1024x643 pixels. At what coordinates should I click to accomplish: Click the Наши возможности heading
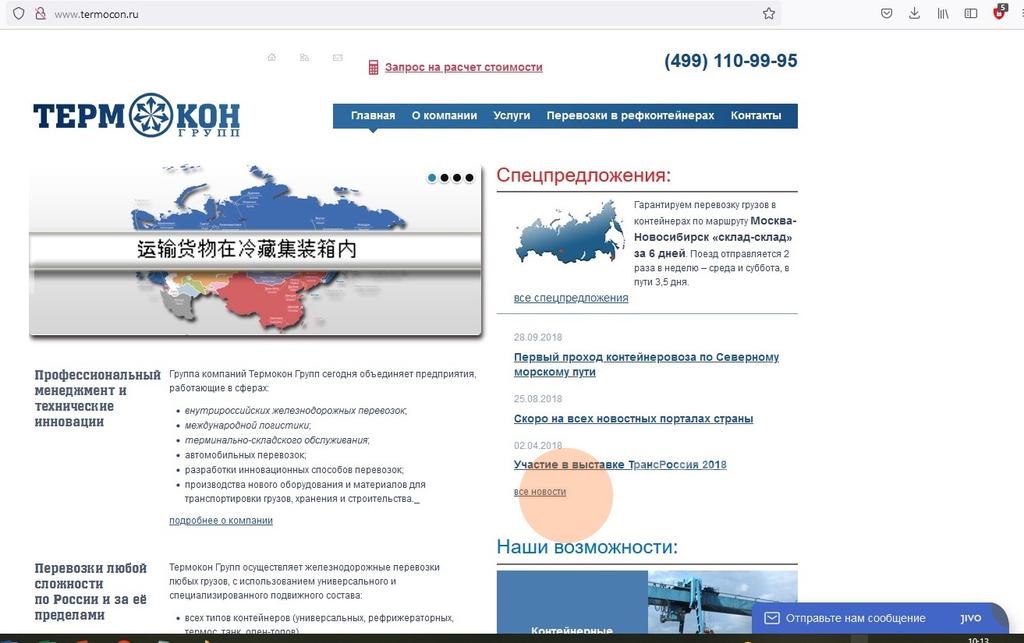(587, 546)
